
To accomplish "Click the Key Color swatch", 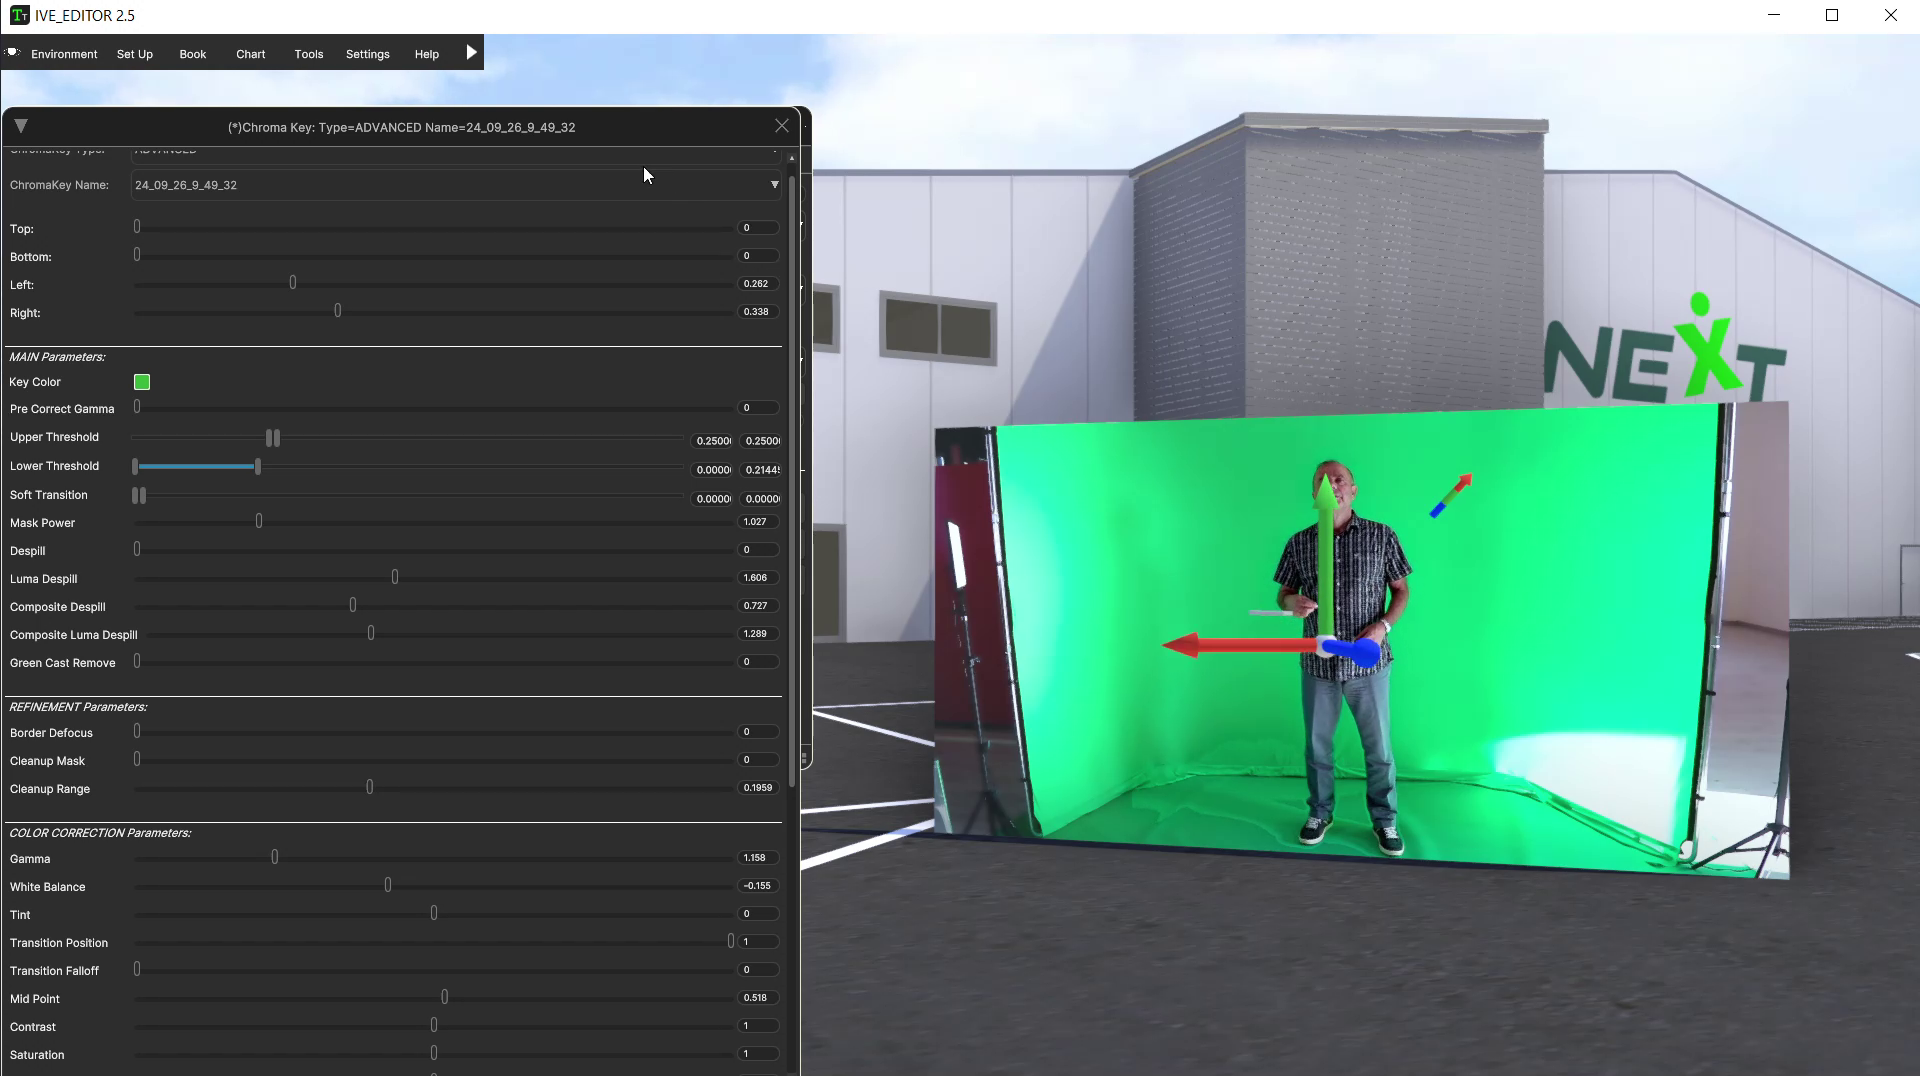I will (x=141, y=382).
